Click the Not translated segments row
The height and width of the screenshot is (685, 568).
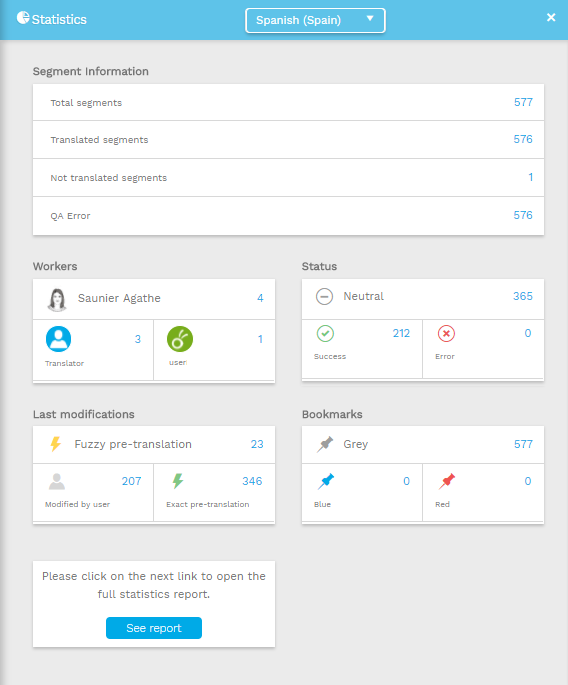[x=288, y=177]
